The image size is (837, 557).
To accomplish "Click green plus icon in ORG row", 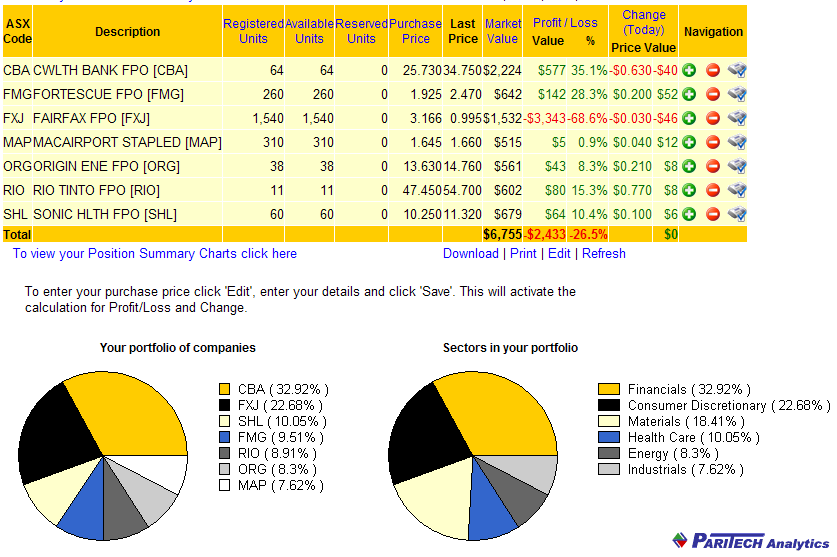I will pyautogui.click(x=689, y=166).
